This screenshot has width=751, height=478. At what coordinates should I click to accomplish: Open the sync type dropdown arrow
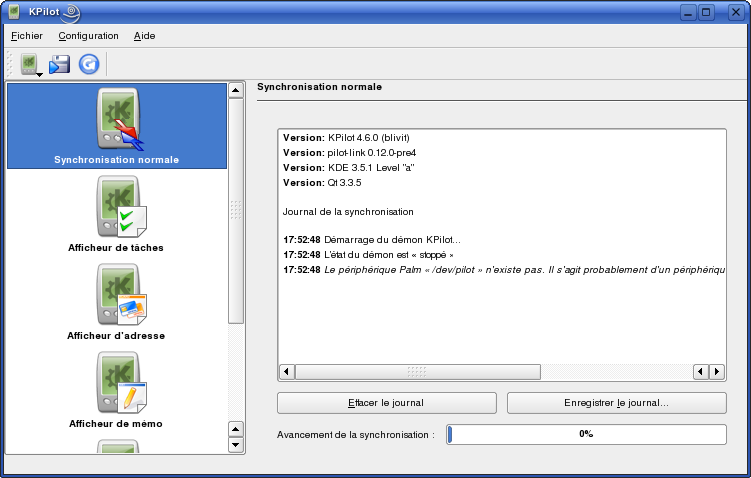(x=40, y=74)
